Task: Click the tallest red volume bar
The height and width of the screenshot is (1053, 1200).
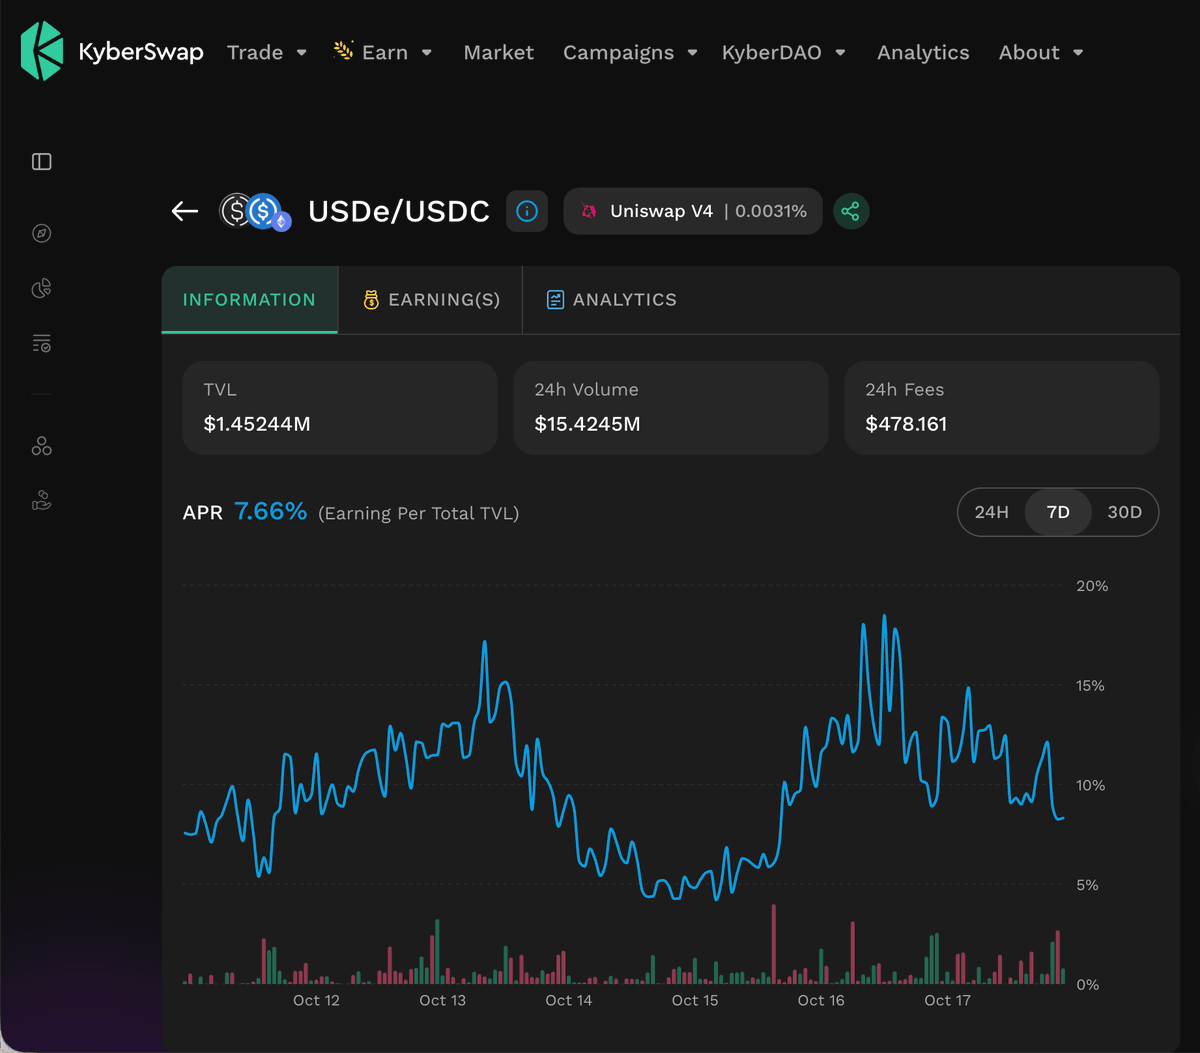Action: coord(773,944)
